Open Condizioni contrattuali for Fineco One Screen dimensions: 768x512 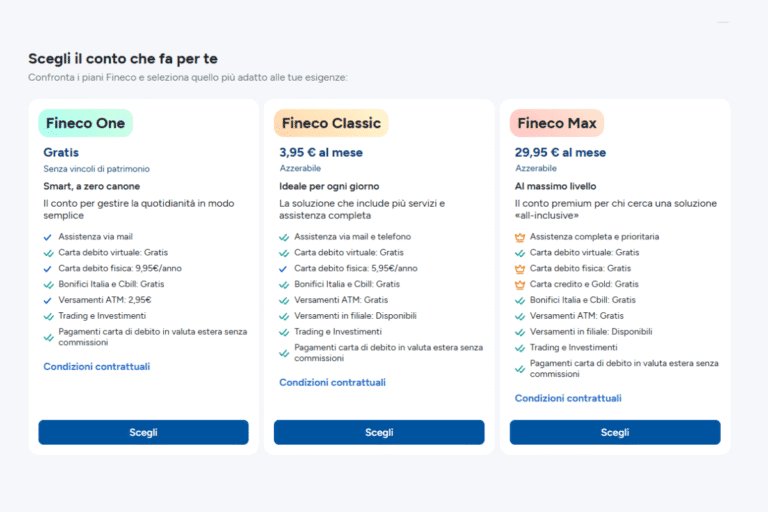click(x=96, y=367)
